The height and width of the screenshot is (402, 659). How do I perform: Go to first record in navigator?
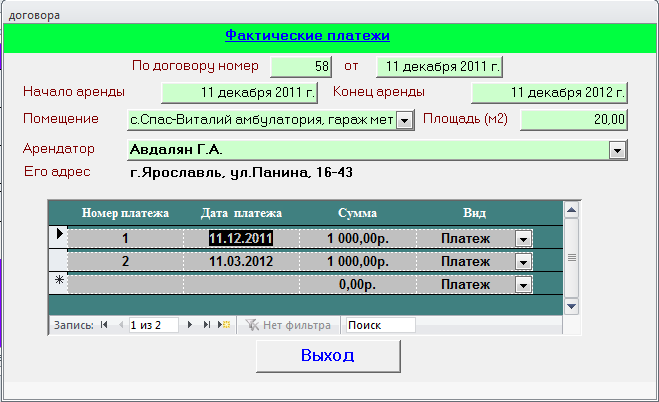(x=104, y=325)
